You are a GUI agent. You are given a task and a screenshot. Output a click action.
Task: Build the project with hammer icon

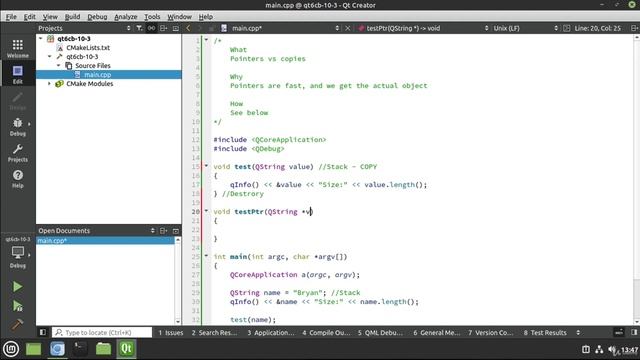click(18, 324)
